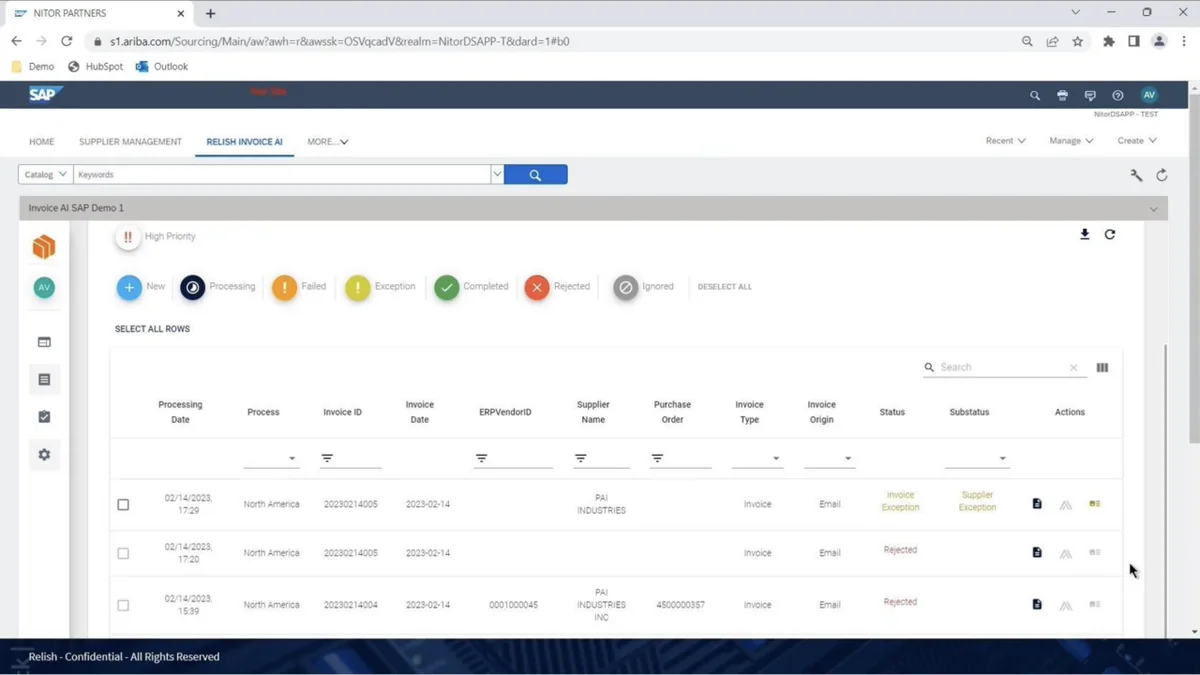Screen dimensions: 1200x675
Task: Open document icon for 15:39 row
Action: (1037, 604)
